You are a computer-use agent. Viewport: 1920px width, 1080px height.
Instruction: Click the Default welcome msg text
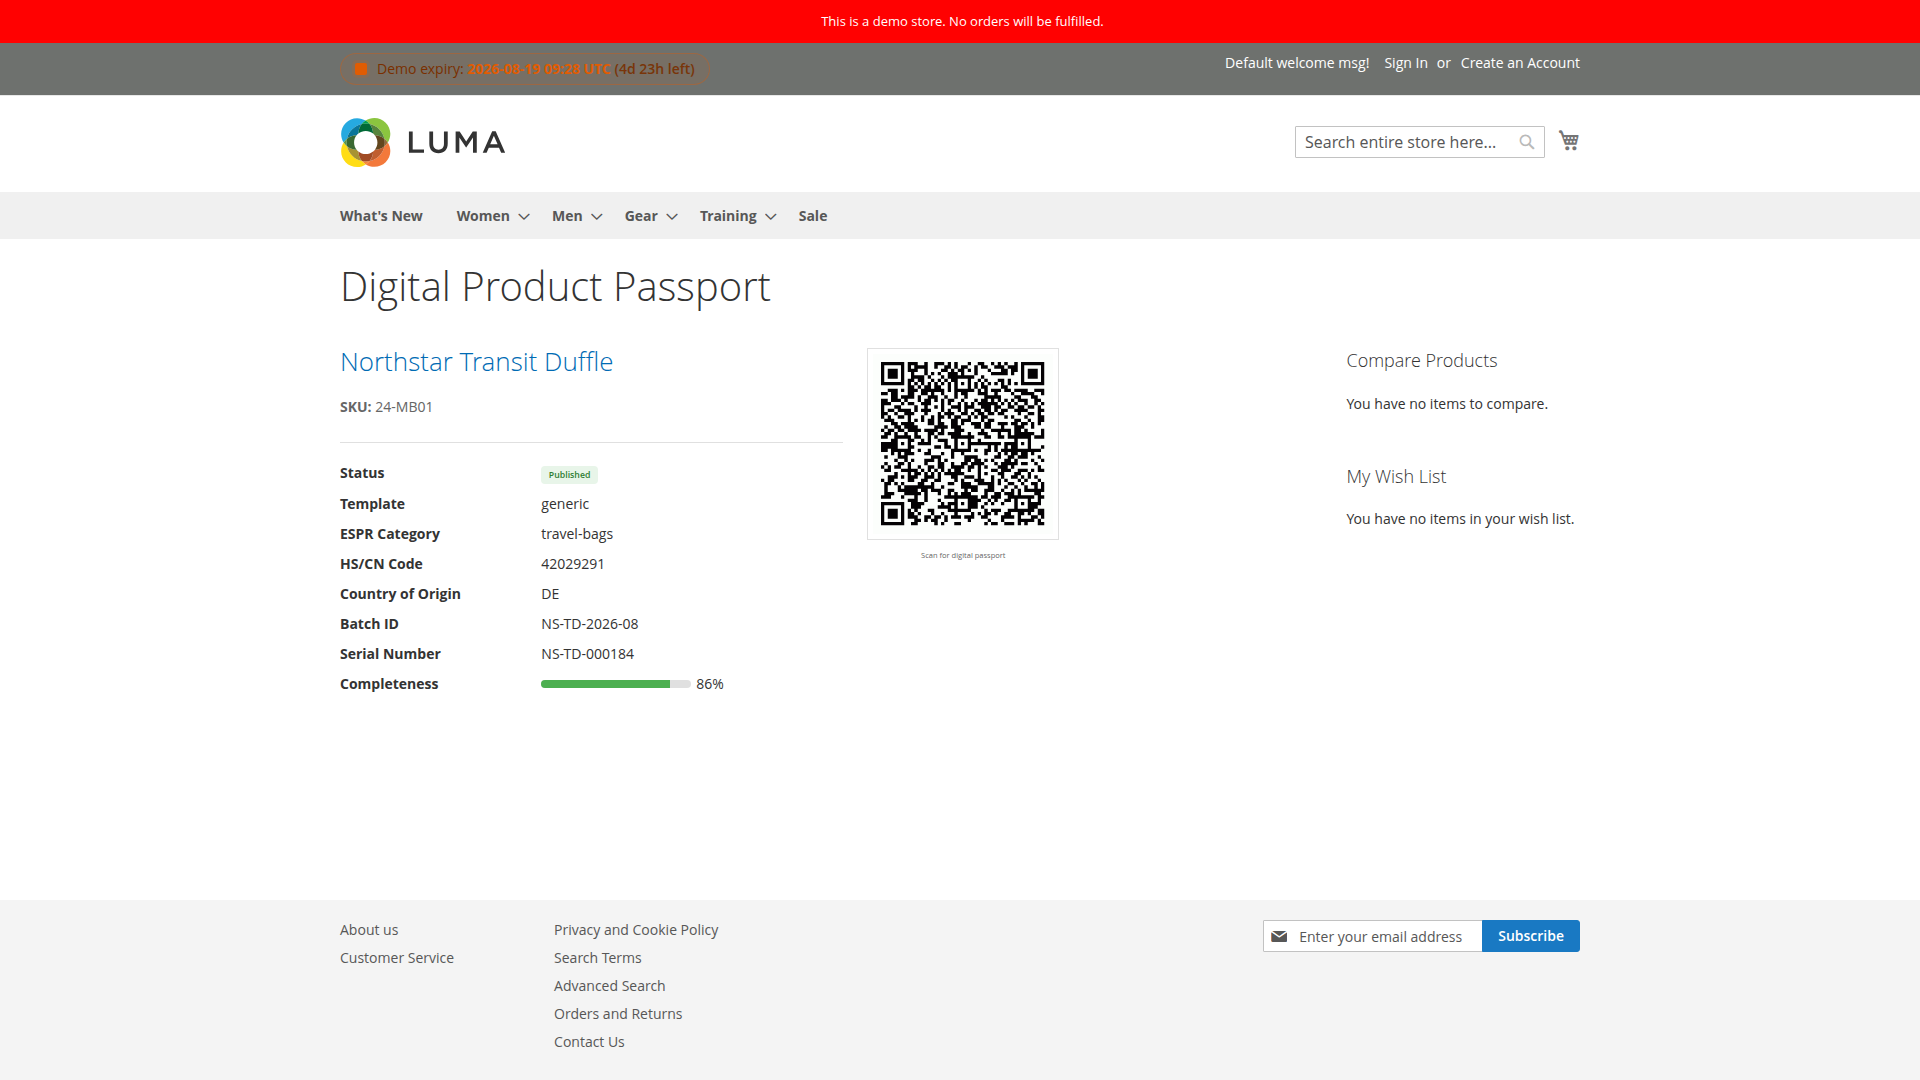[1297, 63]
